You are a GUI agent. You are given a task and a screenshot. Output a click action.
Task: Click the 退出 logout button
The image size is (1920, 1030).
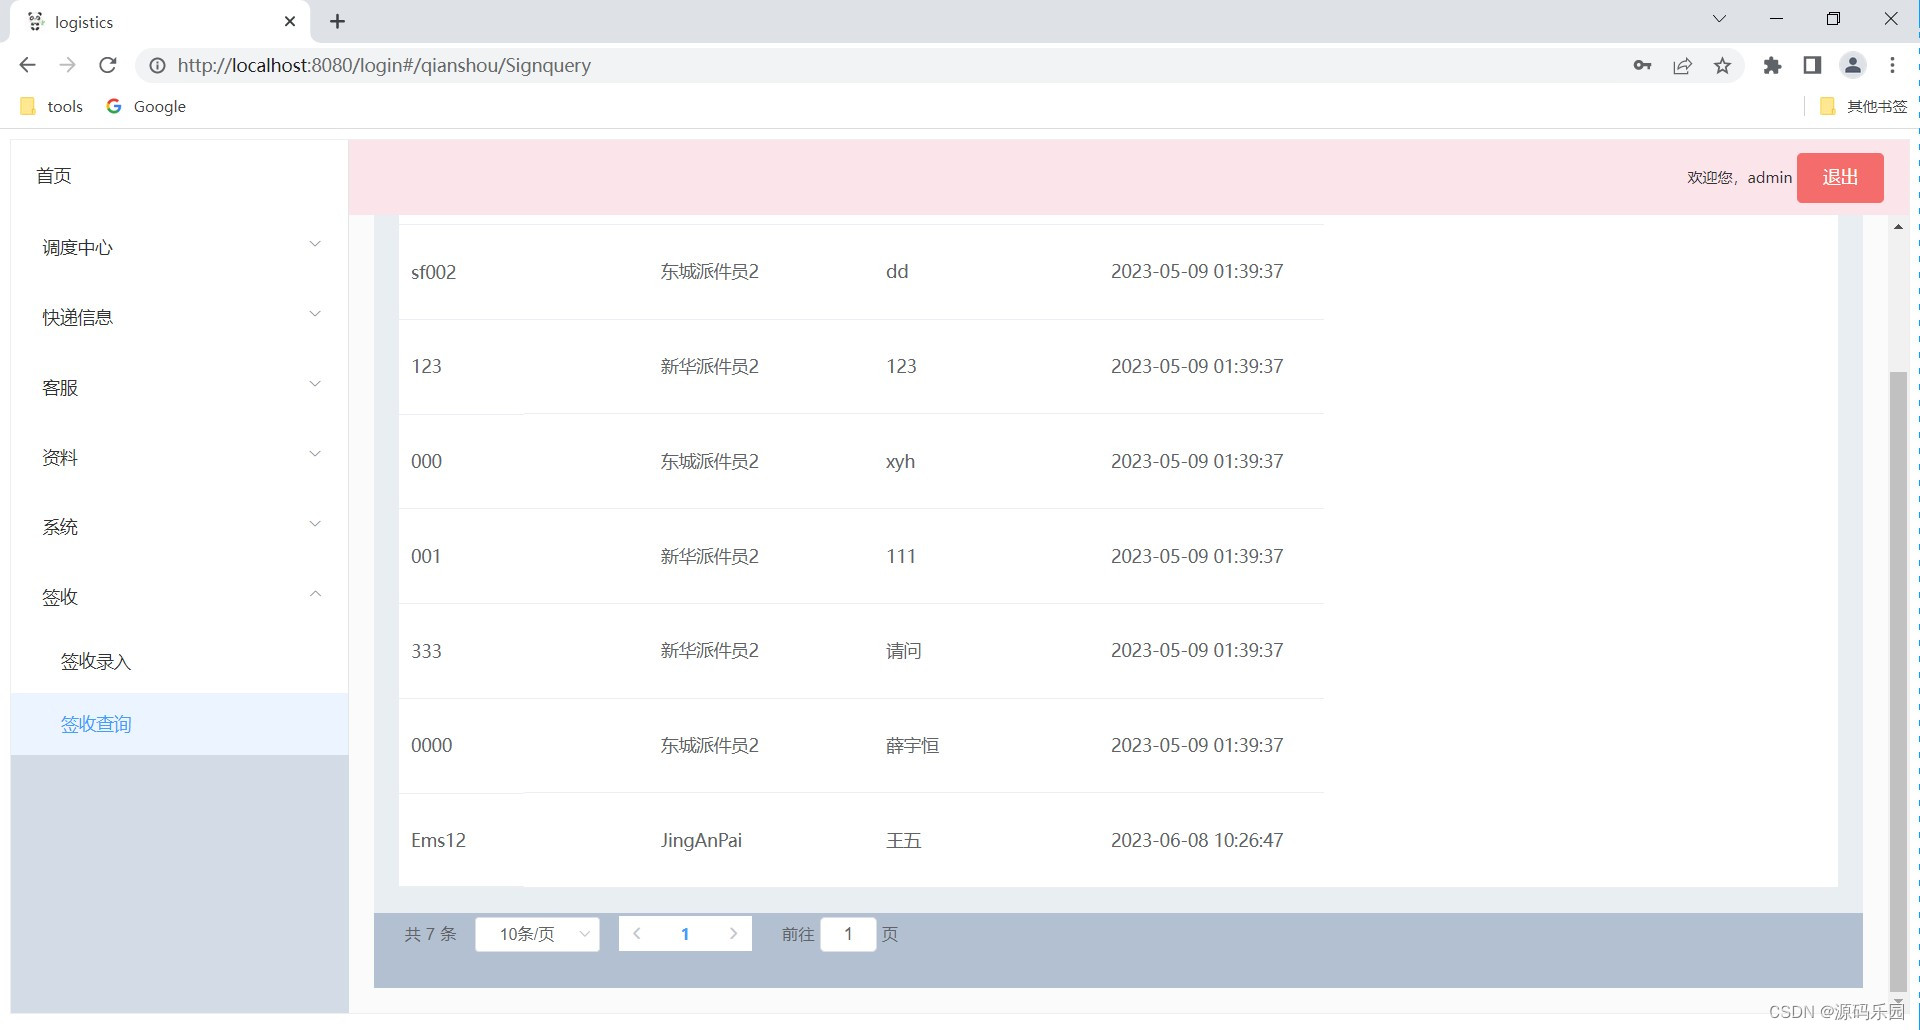click(1840, 178)
